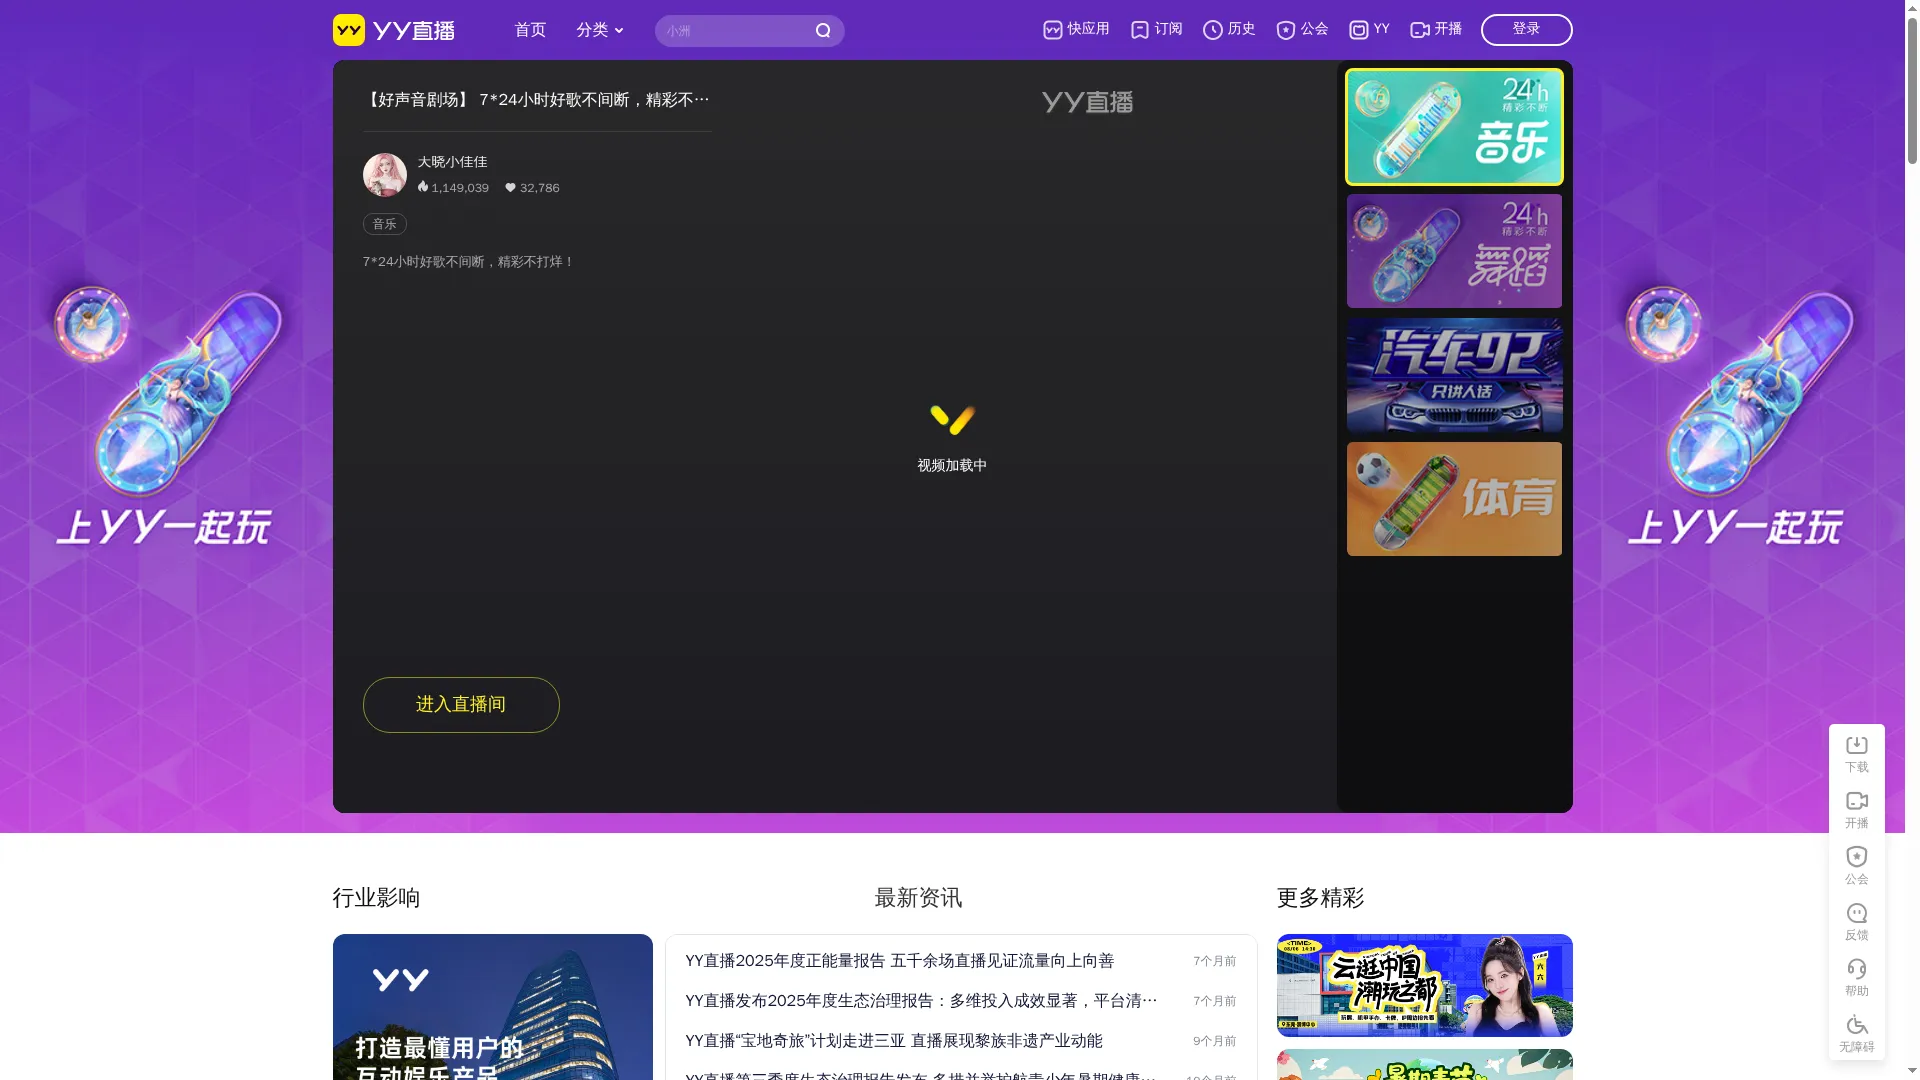Select the 24h 音乐 channel thumbnail
This screenshot has width=1920, height=1080.
tap(1454, 127)
